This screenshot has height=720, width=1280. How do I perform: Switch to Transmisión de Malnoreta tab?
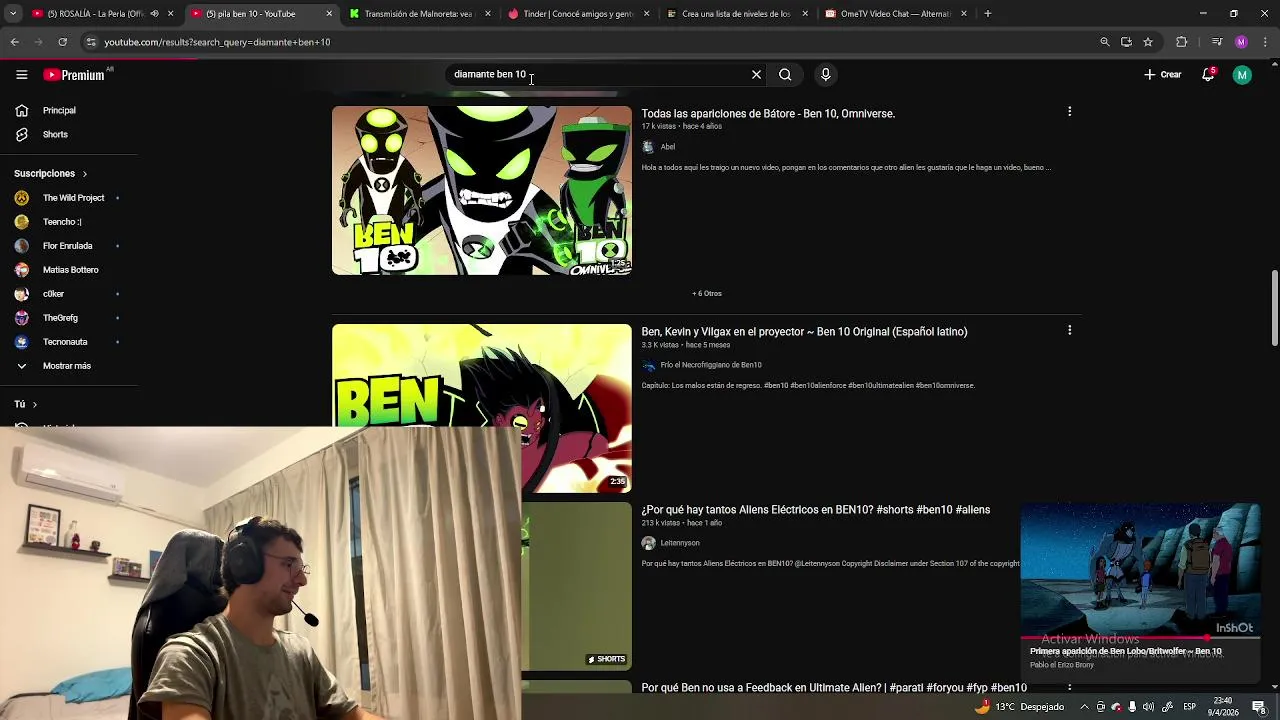click(418, 14)
